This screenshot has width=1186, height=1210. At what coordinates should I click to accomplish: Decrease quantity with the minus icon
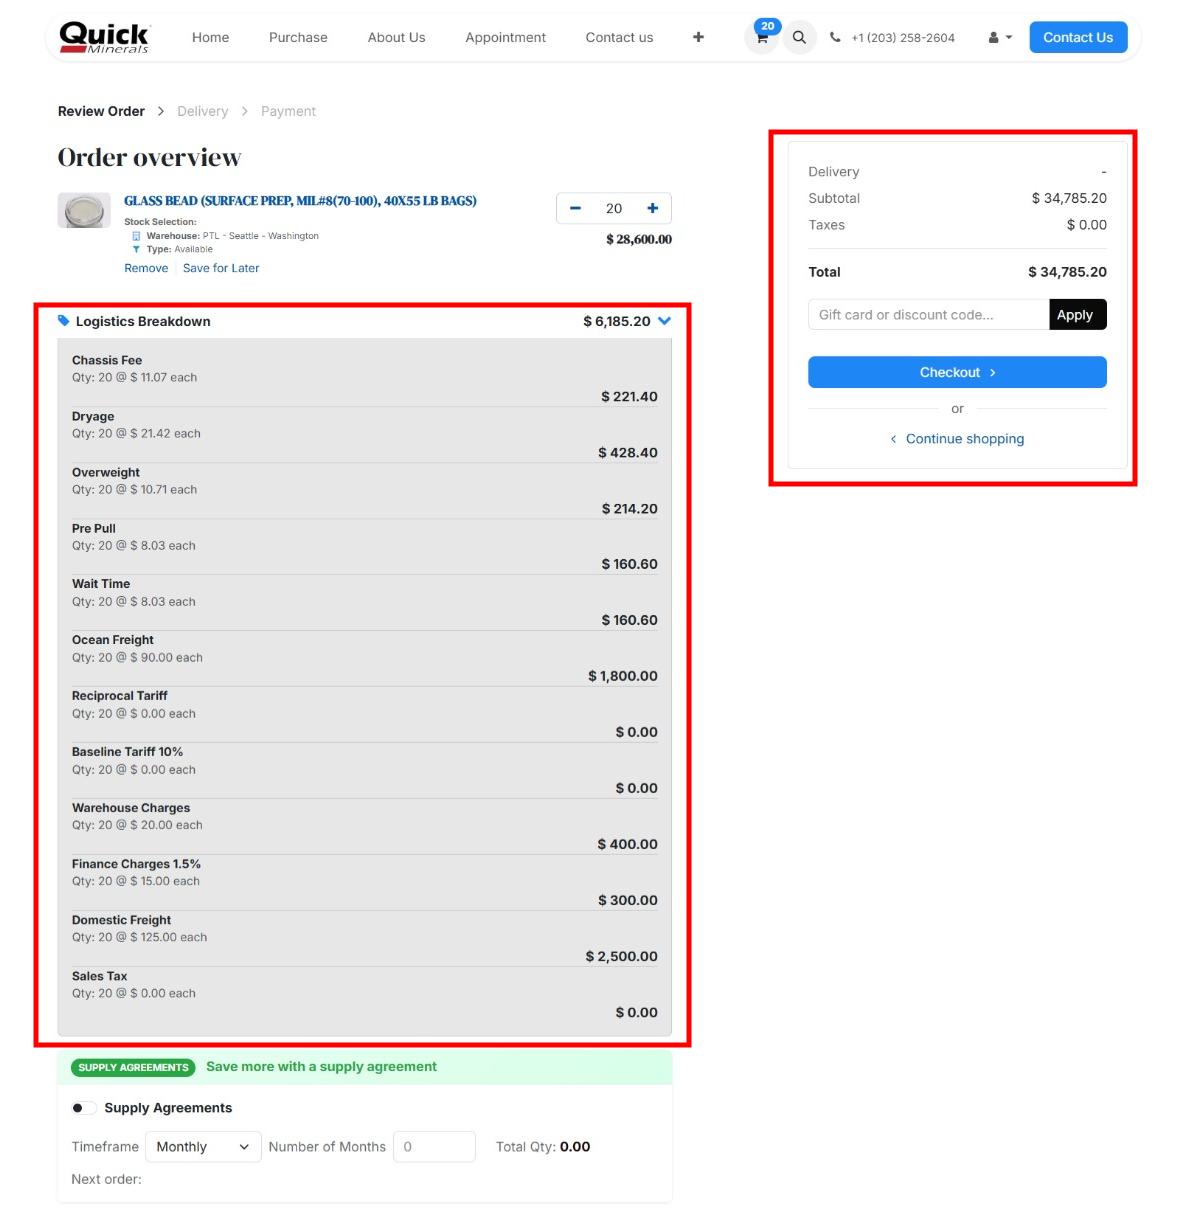tap(575, 208)
